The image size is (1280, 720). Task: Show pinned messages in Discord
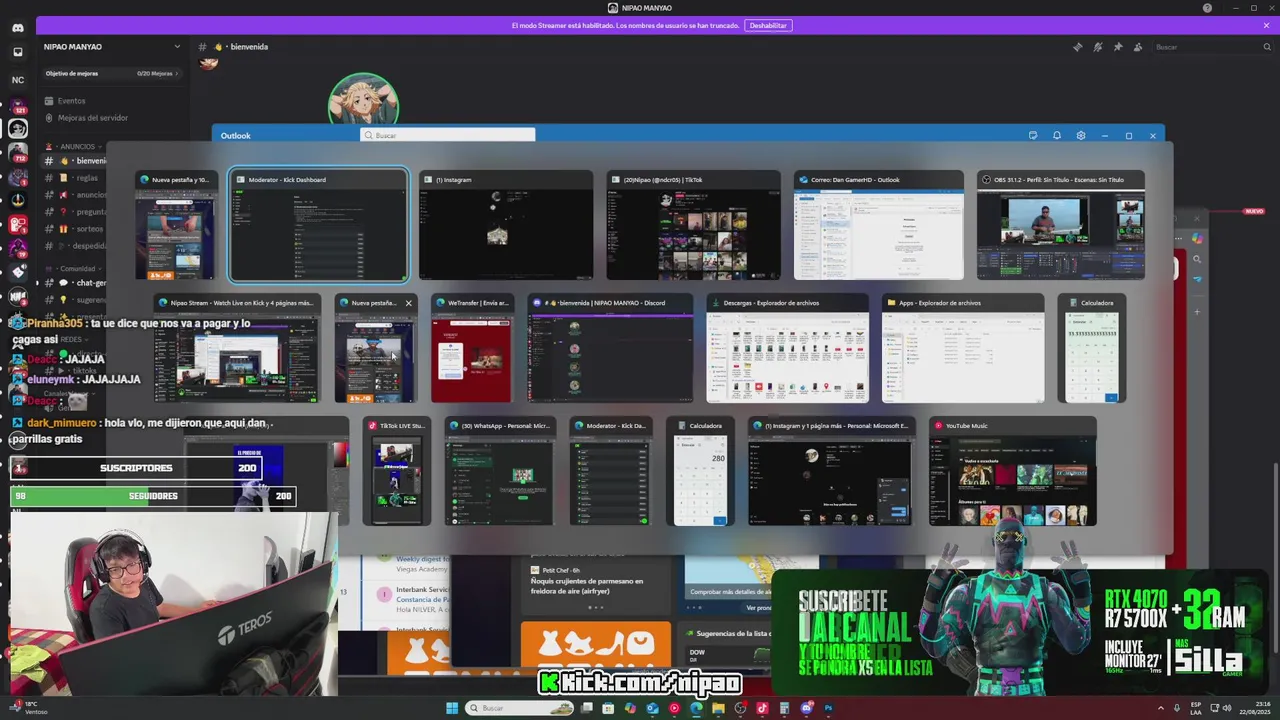[1117, 47]
